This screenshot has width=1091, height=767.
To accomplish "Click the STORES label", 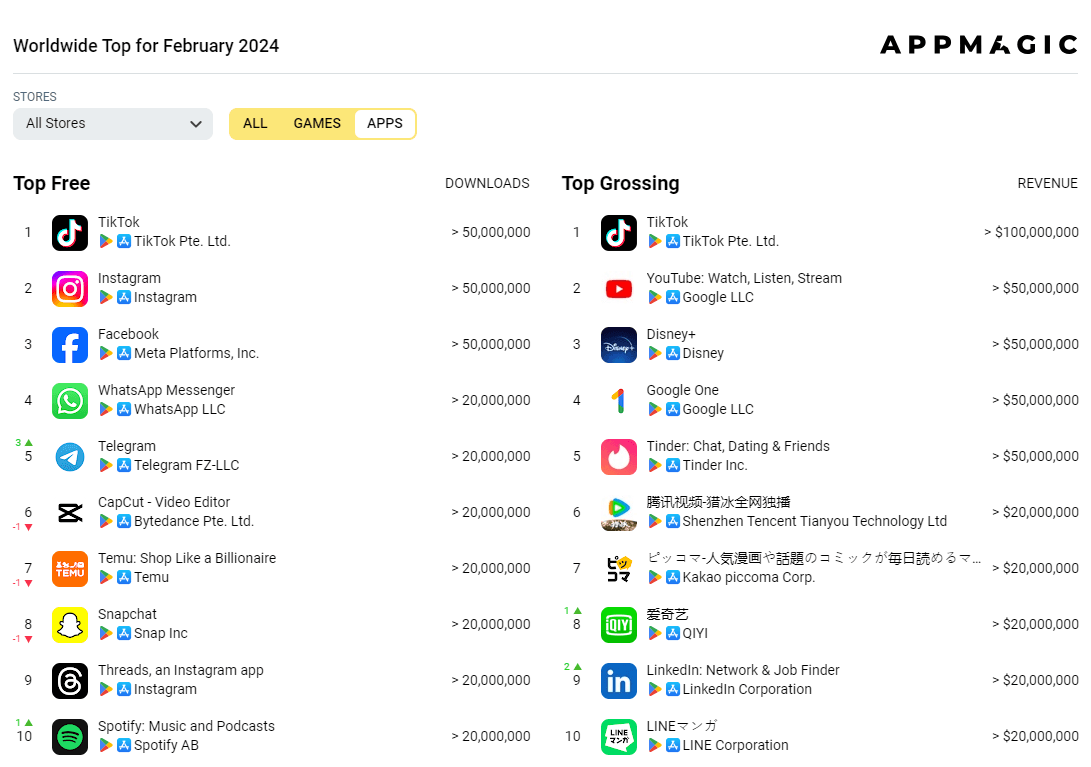I will click(x=35, y=97).
